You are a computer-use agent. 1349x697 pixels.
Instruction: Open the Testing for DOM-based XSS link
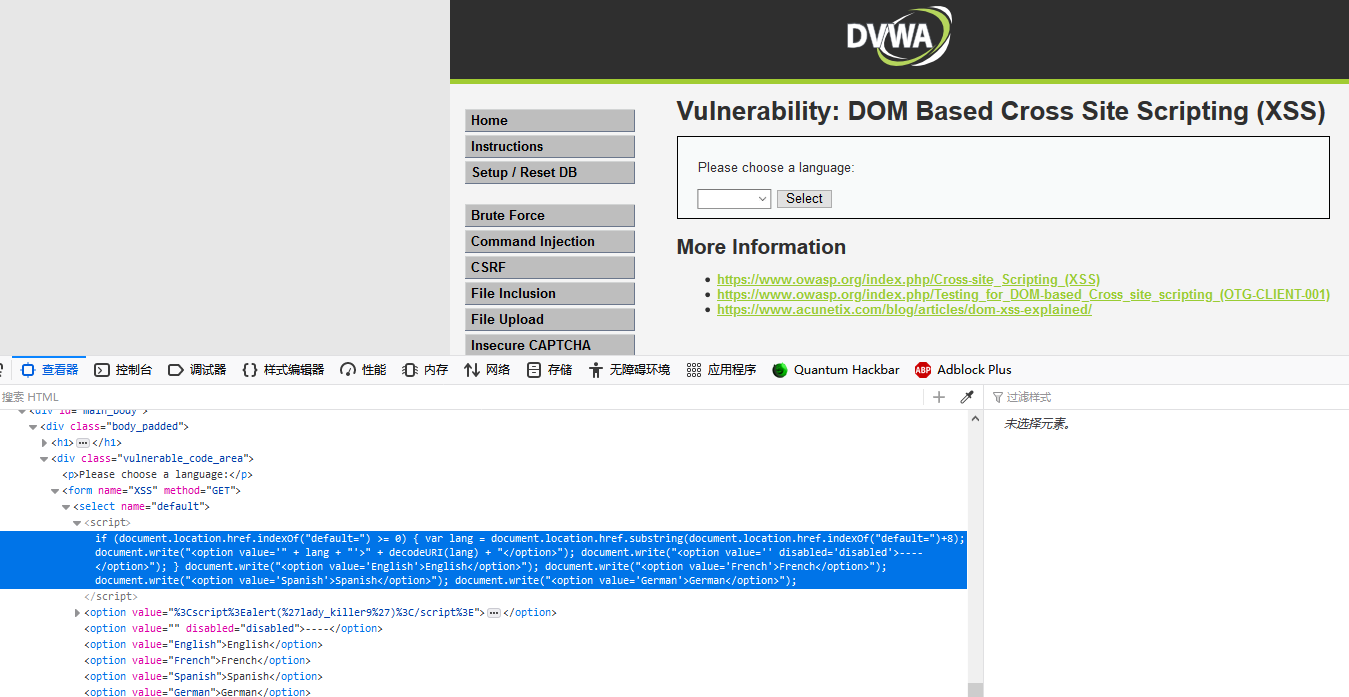[1023, 295]
